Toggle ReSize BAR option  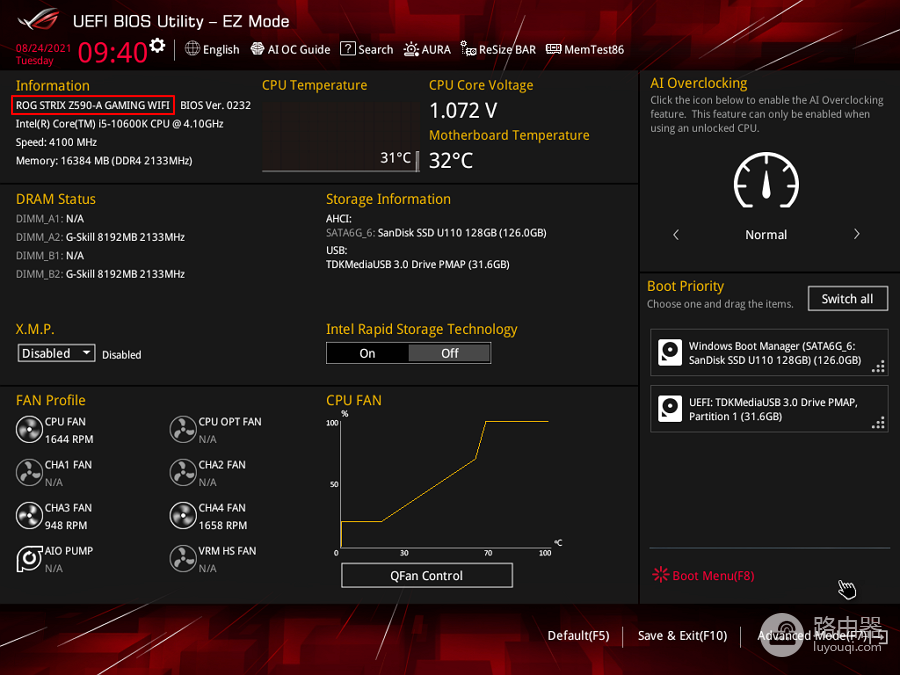498,49
